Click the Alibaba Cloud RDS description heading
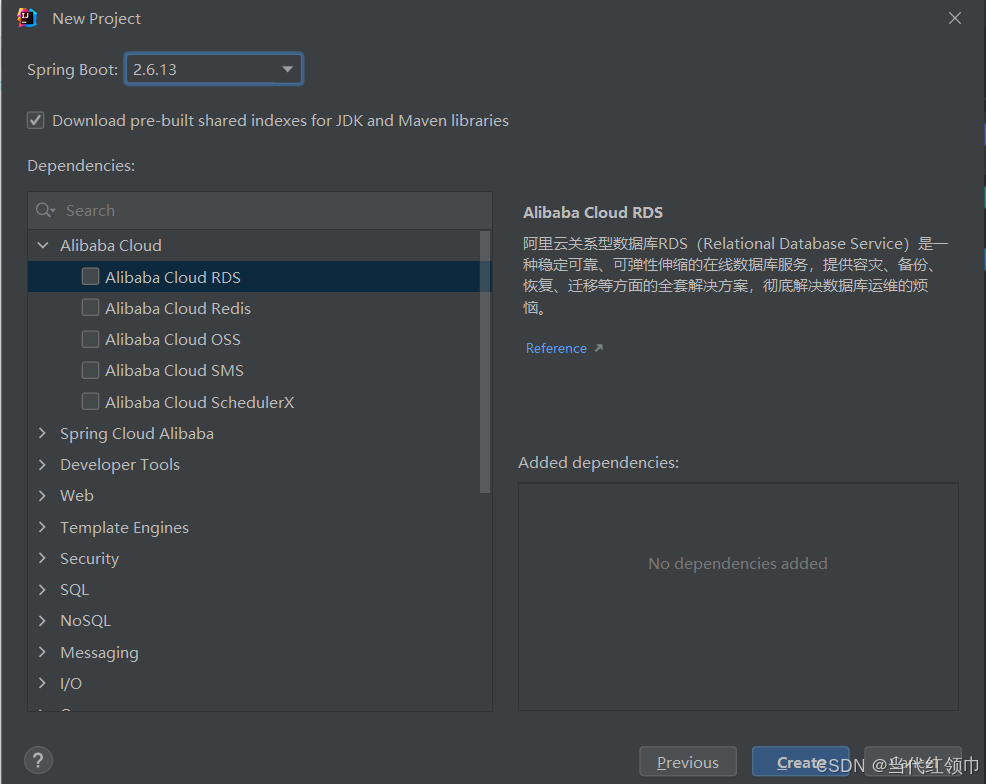This screenshot has width=986, height=784. [x=593, y=213]
